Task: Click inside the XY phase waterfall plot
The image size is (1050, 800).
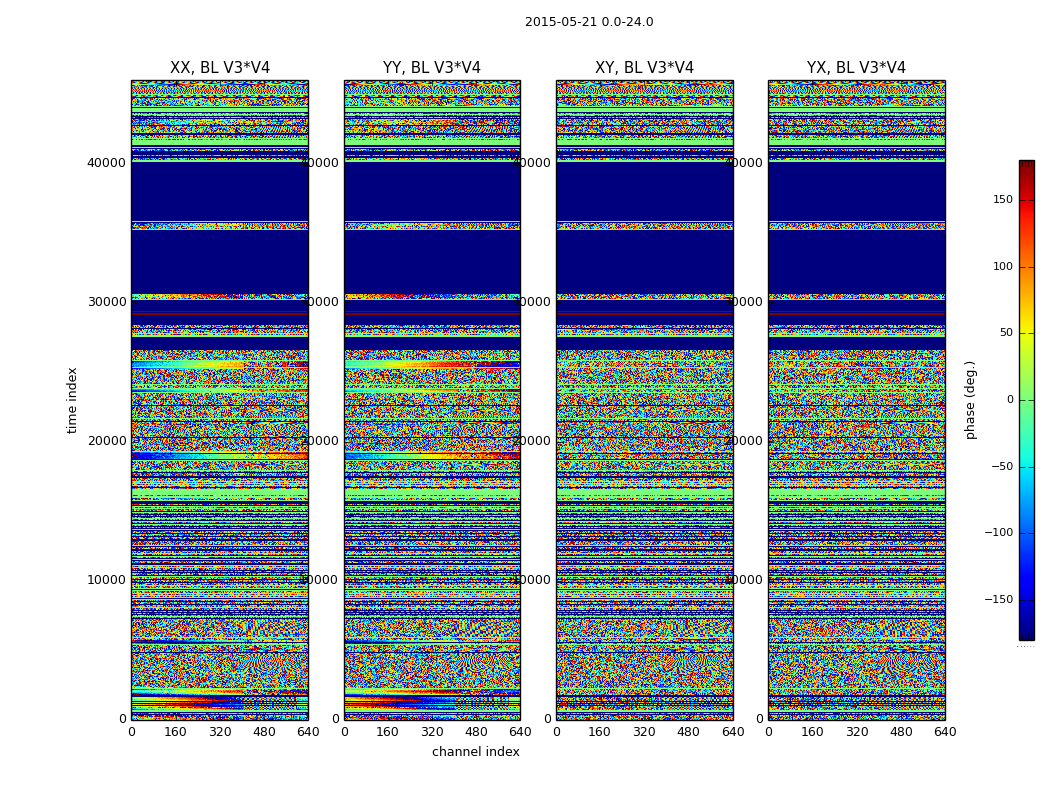Action: point(644,400)
